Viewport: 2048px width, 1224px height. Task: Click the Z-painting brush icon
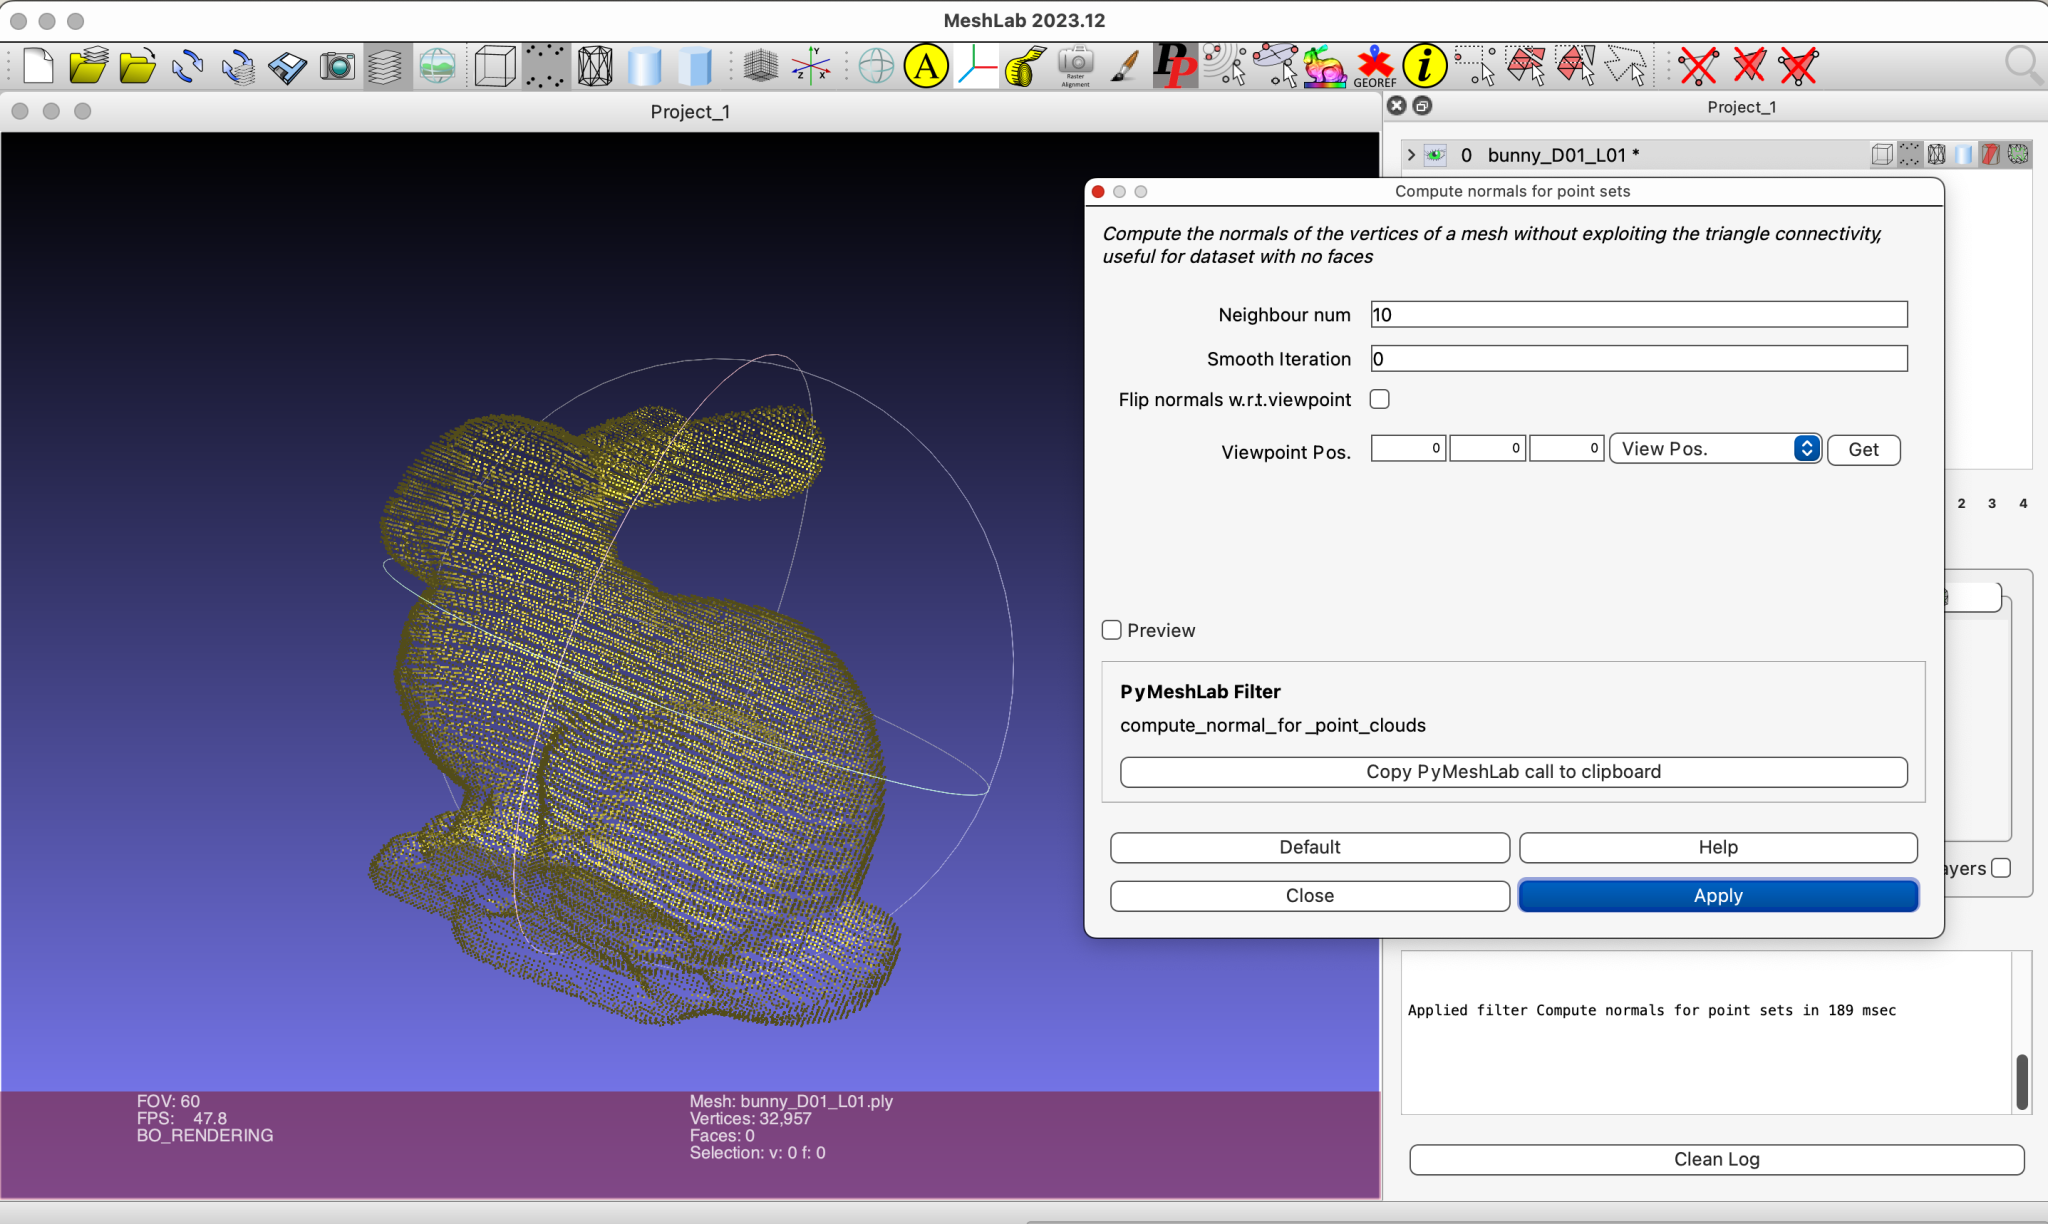click(1125, 67)
